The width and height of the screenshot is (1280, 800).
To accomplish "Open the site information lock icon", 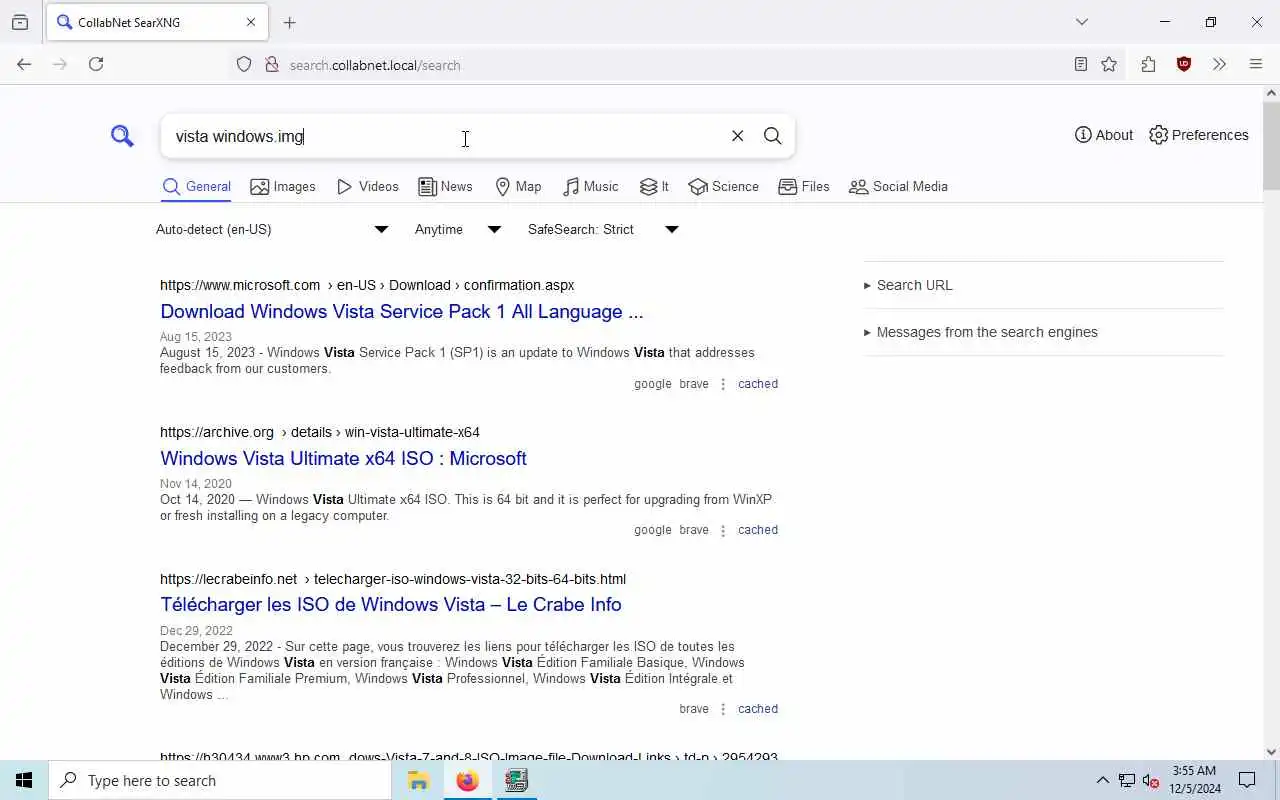I will [271, 65].
